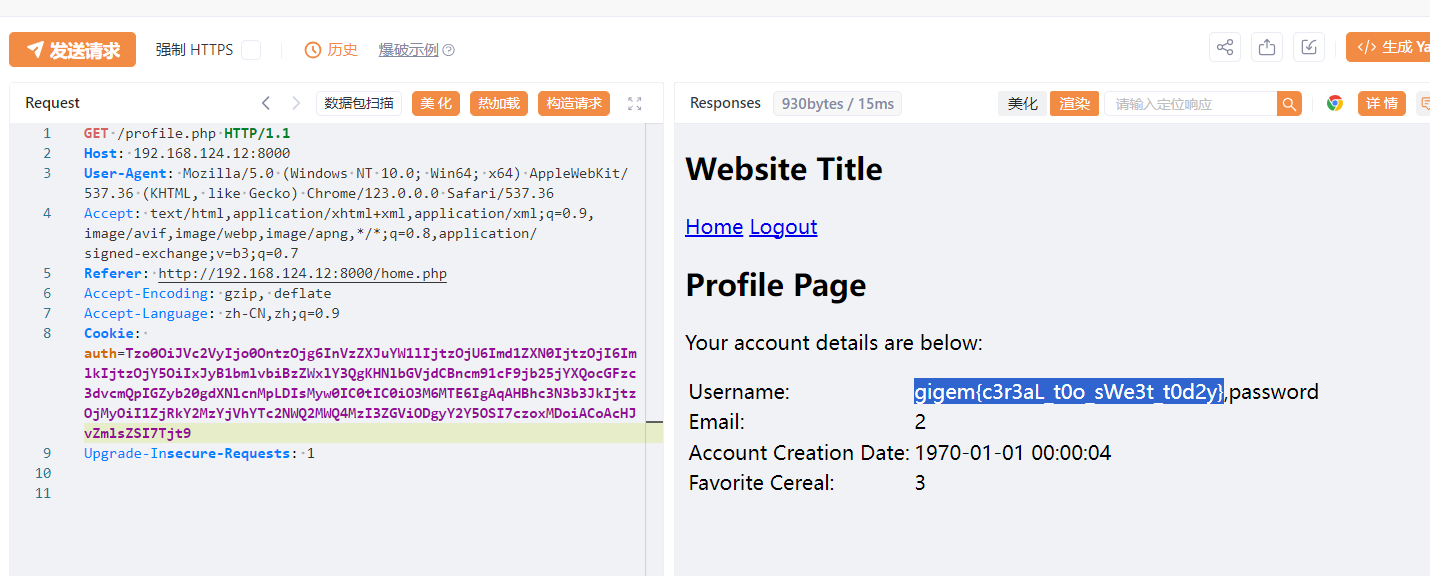Expand the Request panel to fullscreen
This screenshot has height=576, width=1430.
click(x=634, y=103)
